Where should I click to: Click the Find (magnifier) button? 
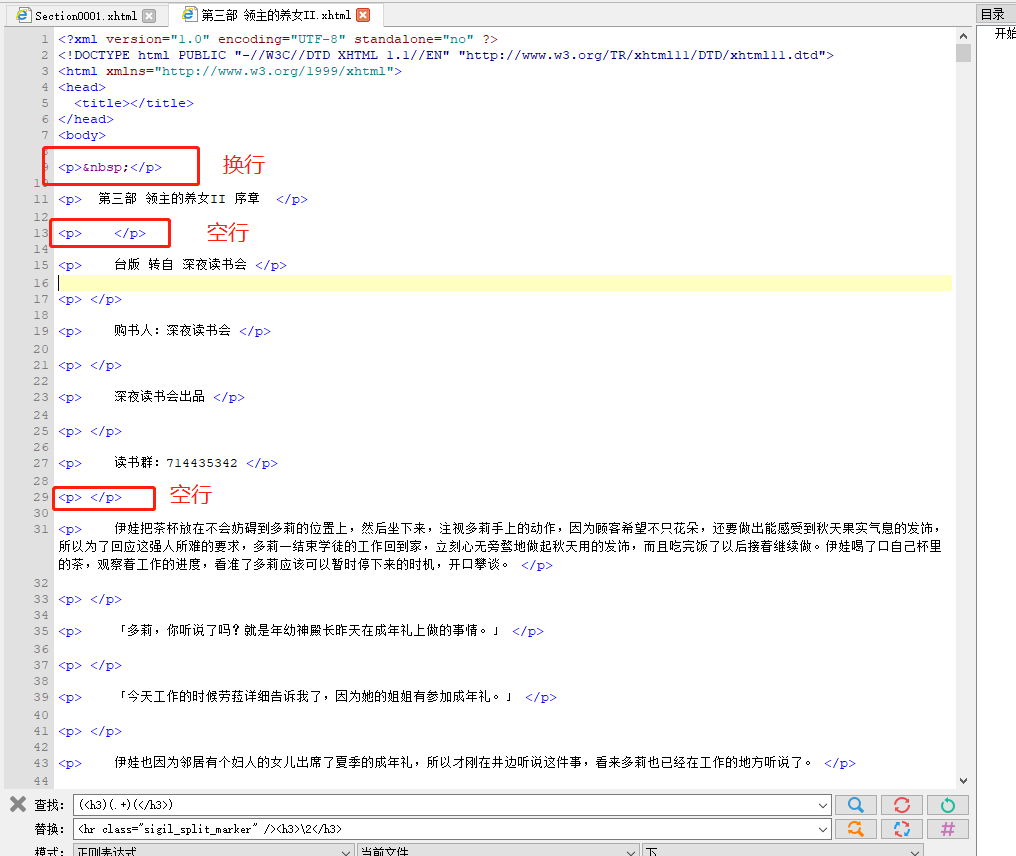click(855, 805)
